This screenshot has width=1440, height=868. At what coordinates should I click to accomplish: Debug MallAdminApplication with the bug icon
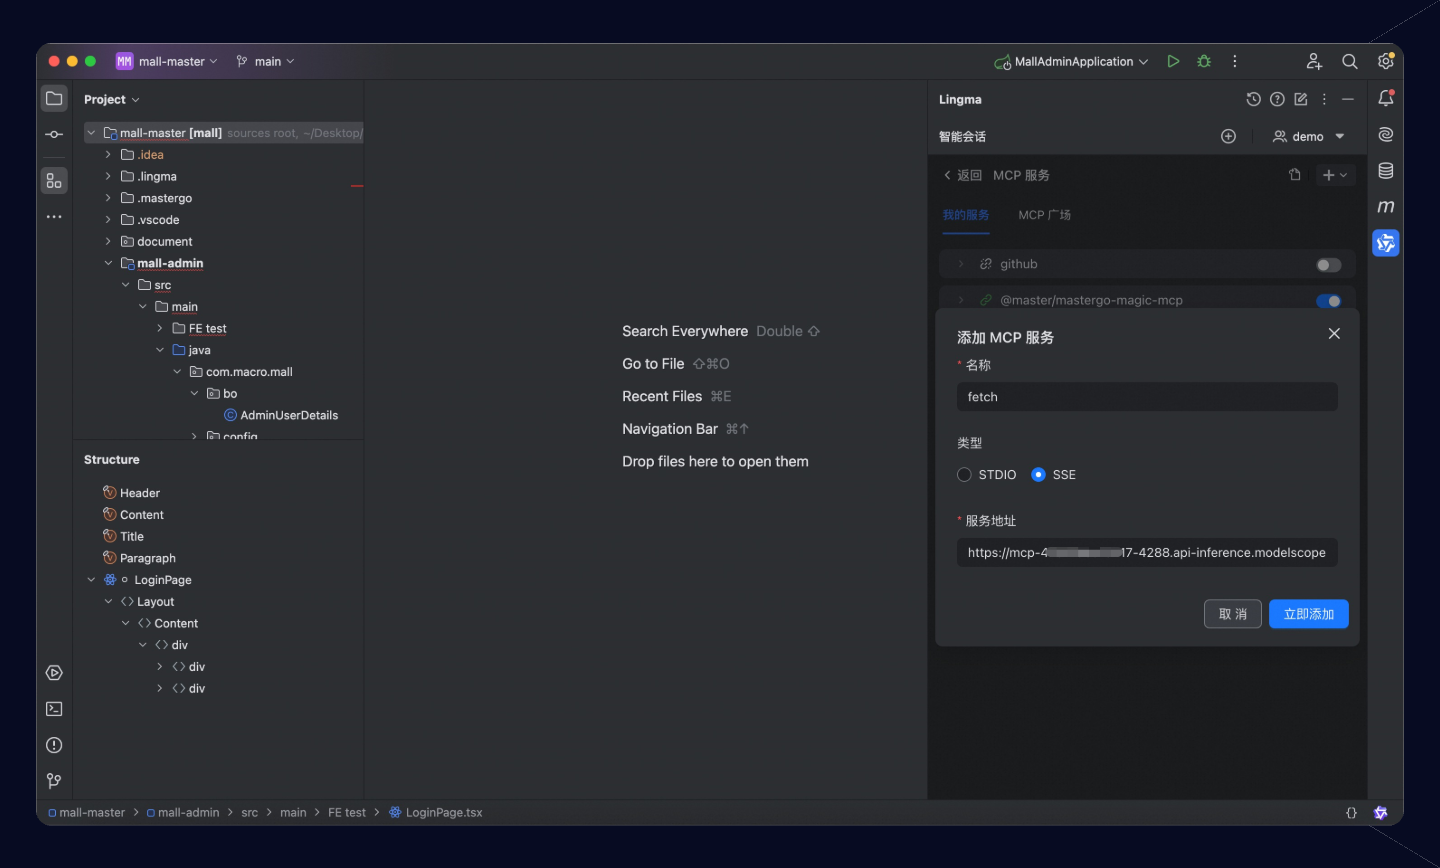[1204, 61]
